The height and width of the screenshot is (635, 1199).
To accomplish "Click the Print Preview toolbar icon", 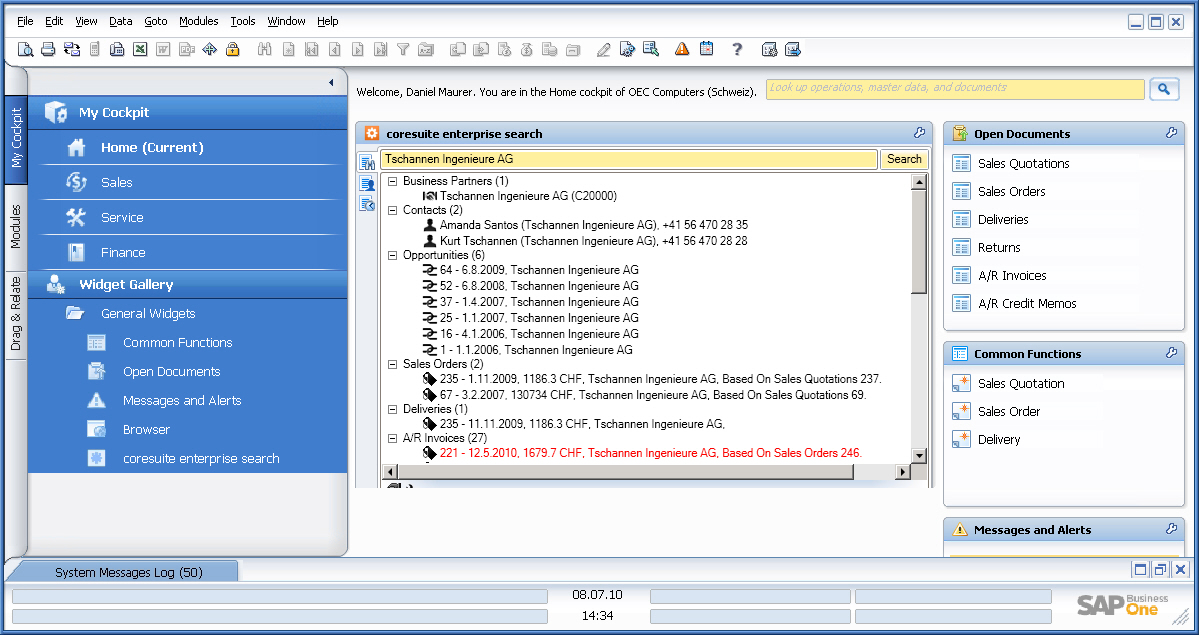I will coord(25,50).
